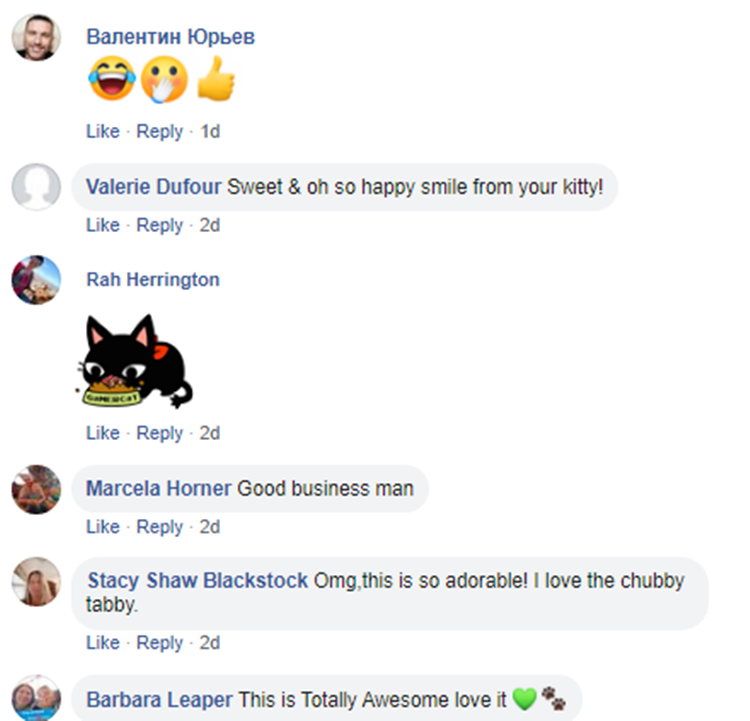Click the green heart emoji in Barbara's comment
750x721 pixels.
pyautogui.click(x=524, y=699)
